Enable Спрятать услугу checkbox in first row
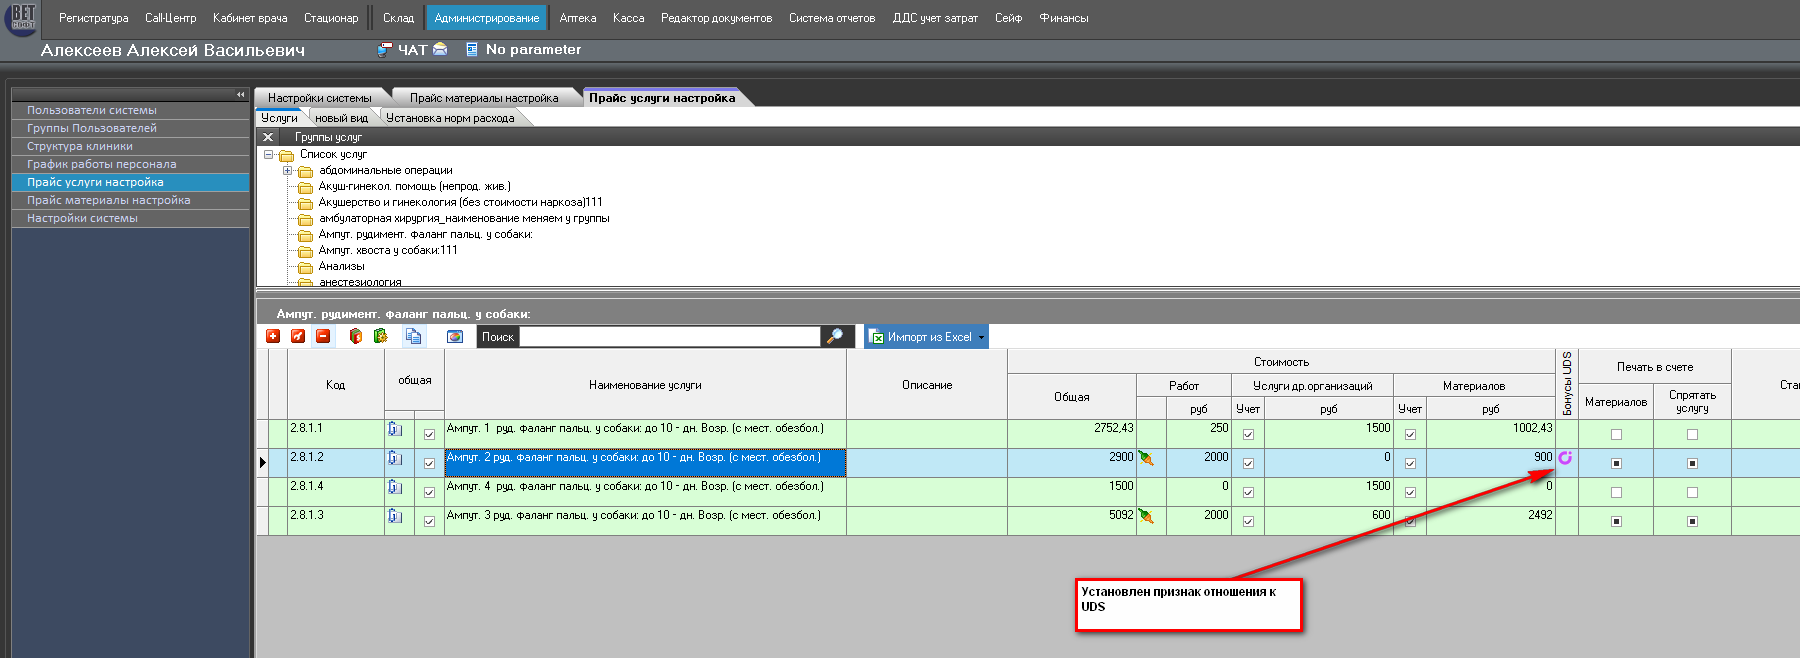The height and width of the screenshot is (658, 1800). point(1692,435)
